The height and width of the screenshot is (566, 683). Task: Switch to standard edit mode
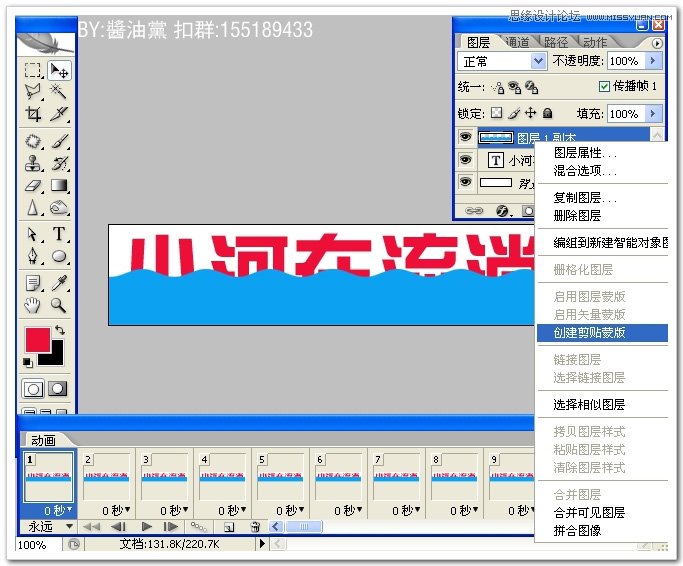pyautogui.click(x=33, y=389)
